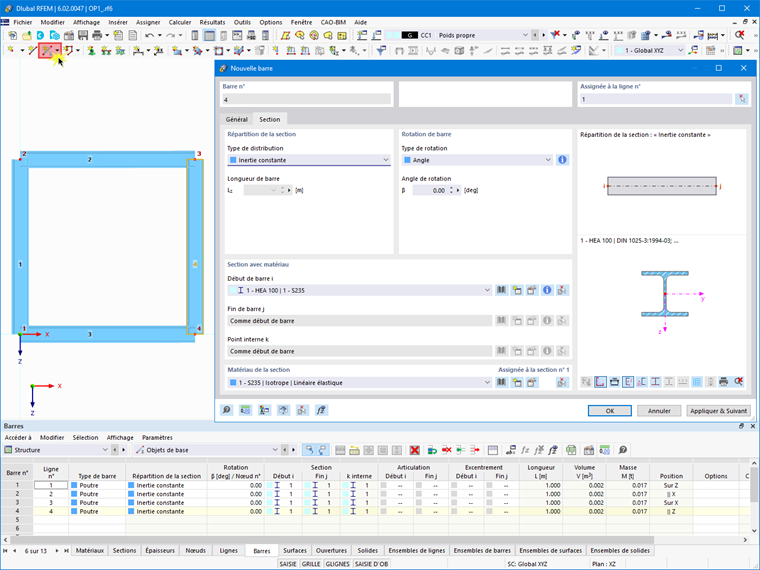Click the I-section view icon under preview
The width and height of the screenshot is (760, 570).
coord(655,382)
